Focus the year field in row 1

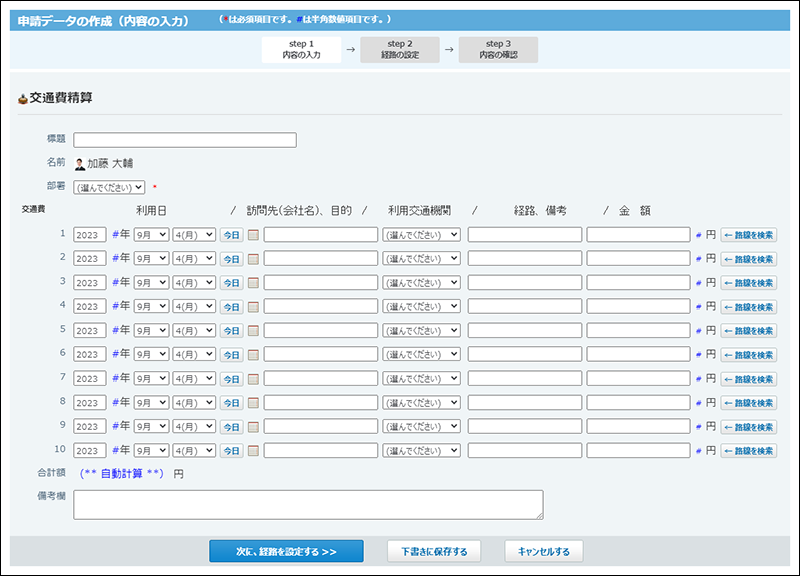pyautogui.click(x=90, y=235)
